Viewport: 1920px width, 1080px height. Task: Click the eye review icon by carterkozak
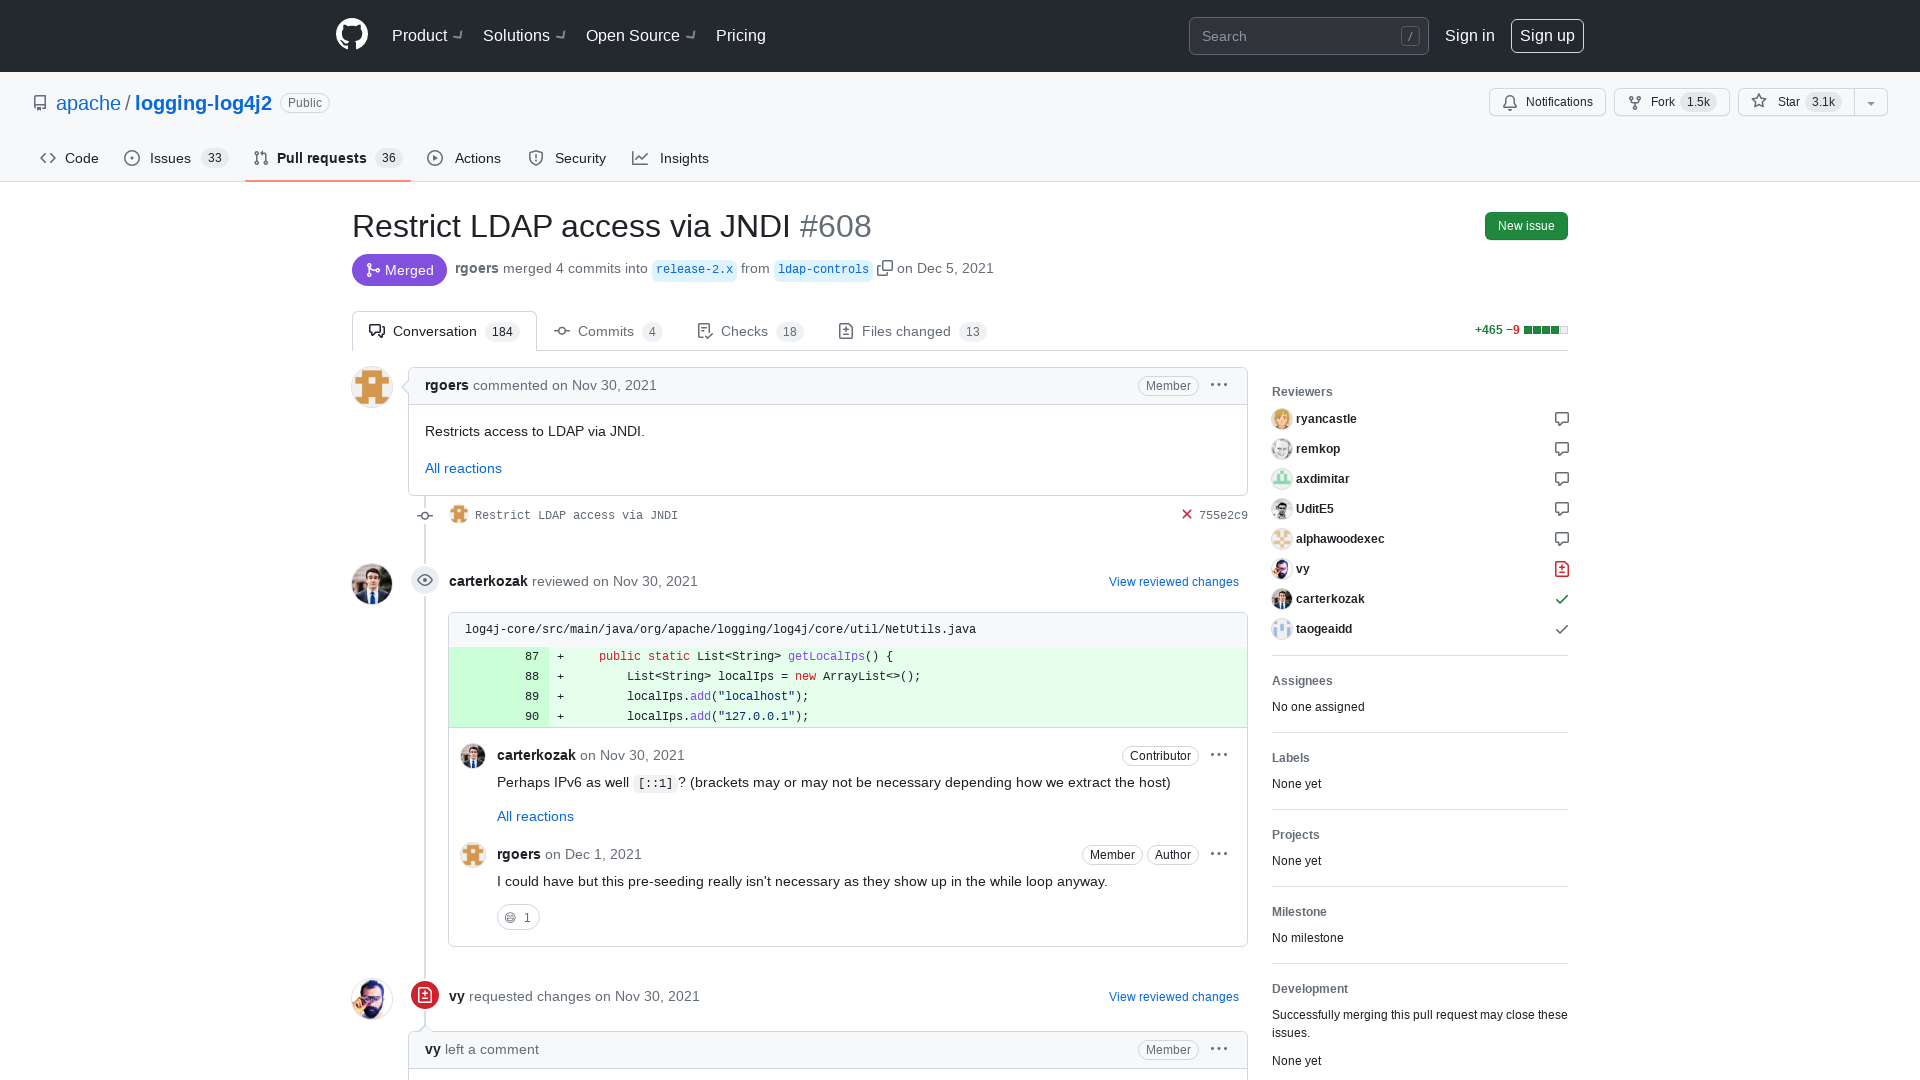425,580
